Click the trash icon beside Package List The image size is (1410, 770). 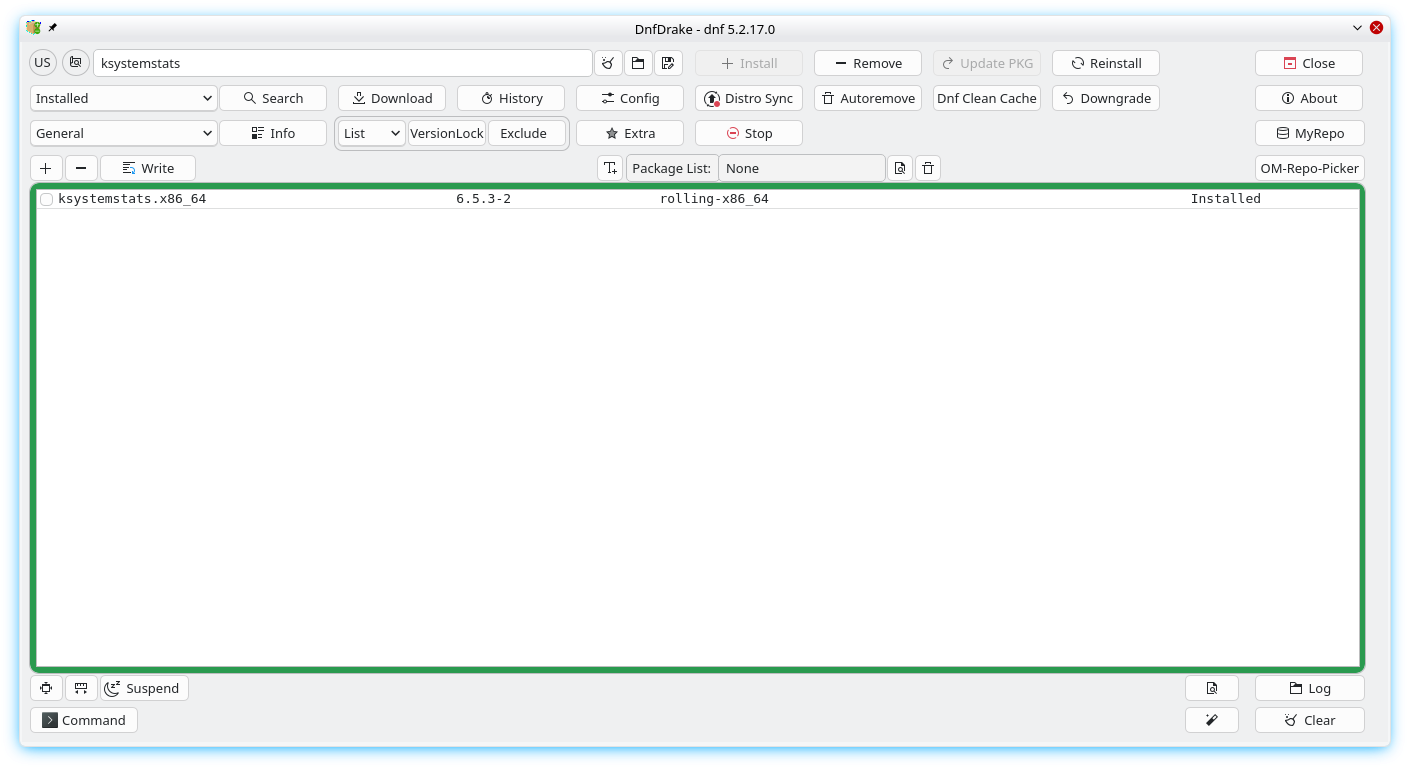coord(928,168)
